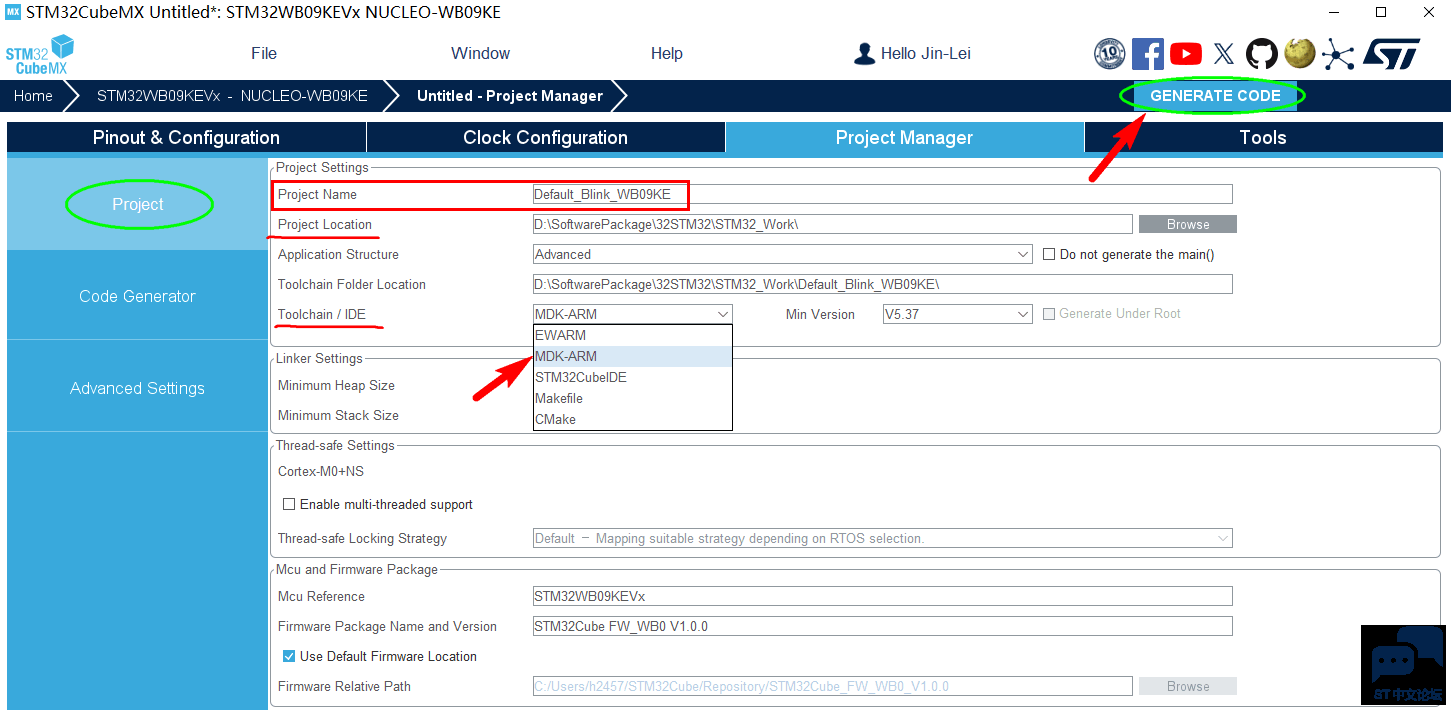Open the Application Structure dropdown
Screen dimensions: 1451x710
(x=783, y=254)
